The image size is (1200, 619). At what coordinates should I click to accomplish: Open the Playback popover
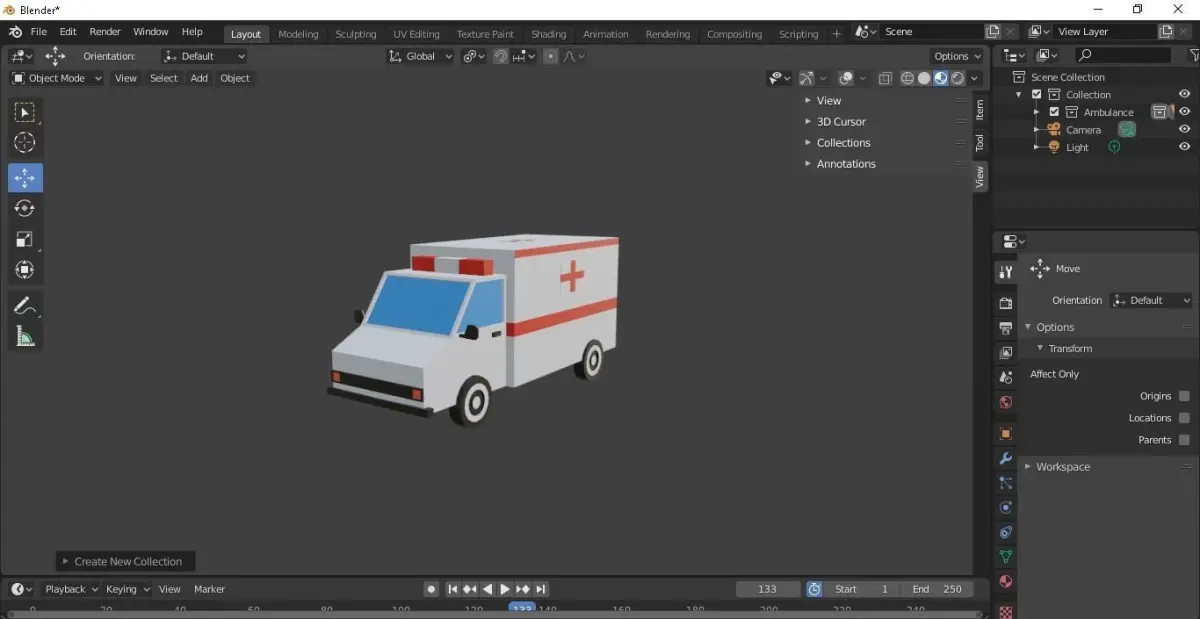coord(70,589)
